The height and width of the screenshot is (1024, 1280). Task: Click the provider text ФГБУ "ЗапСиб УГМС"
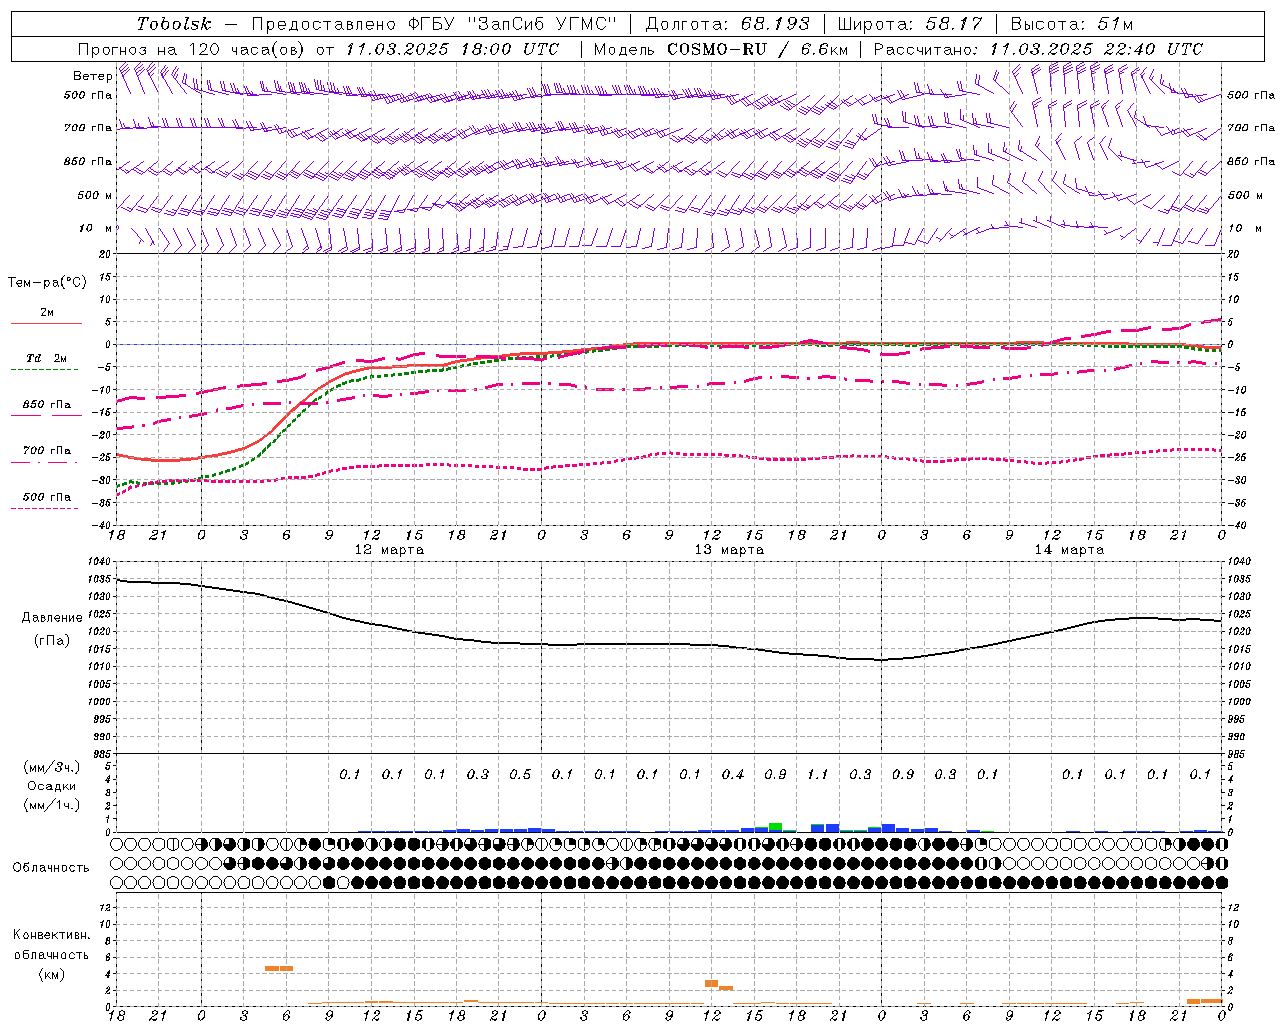512,24
